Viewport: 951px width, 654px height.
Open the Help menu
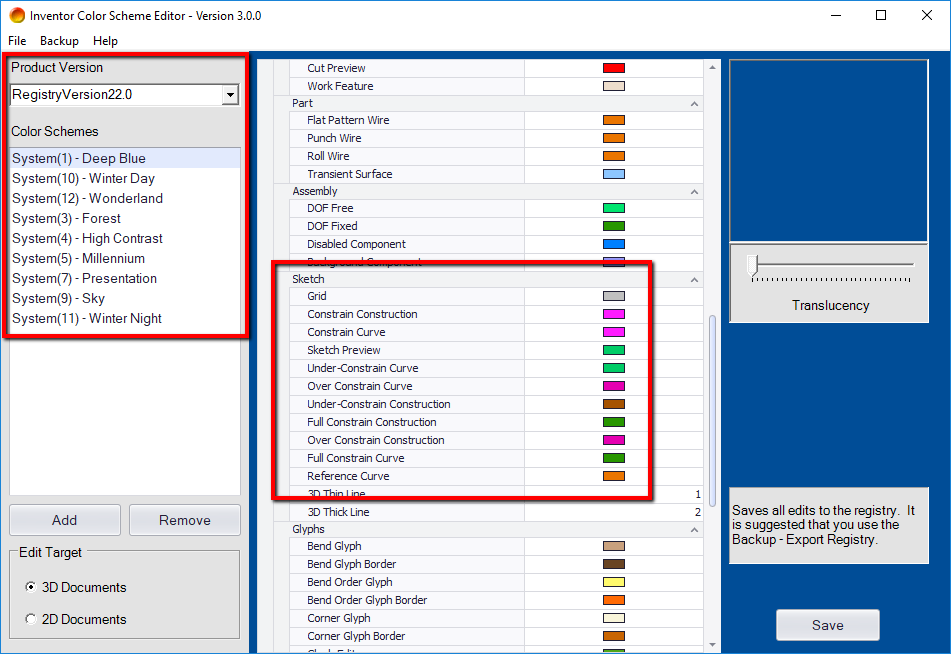click(x=105, y=41)
